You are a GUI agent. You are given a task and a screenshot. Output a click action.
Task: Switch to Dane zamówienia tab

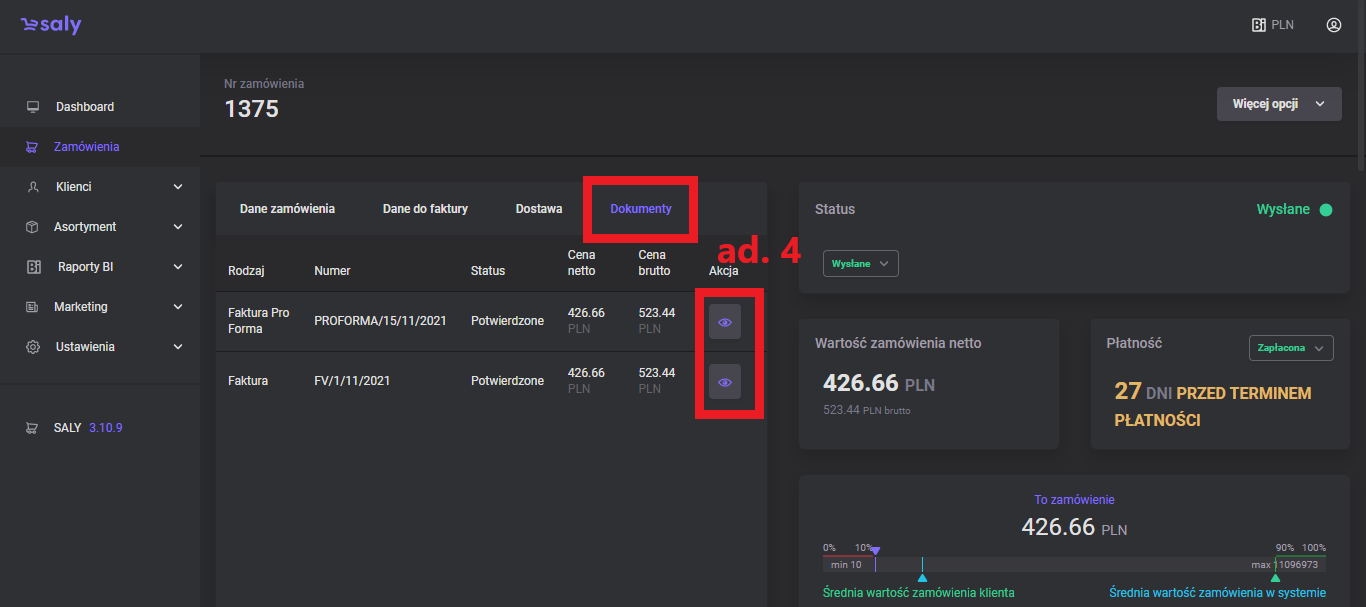tap(287, 209)
